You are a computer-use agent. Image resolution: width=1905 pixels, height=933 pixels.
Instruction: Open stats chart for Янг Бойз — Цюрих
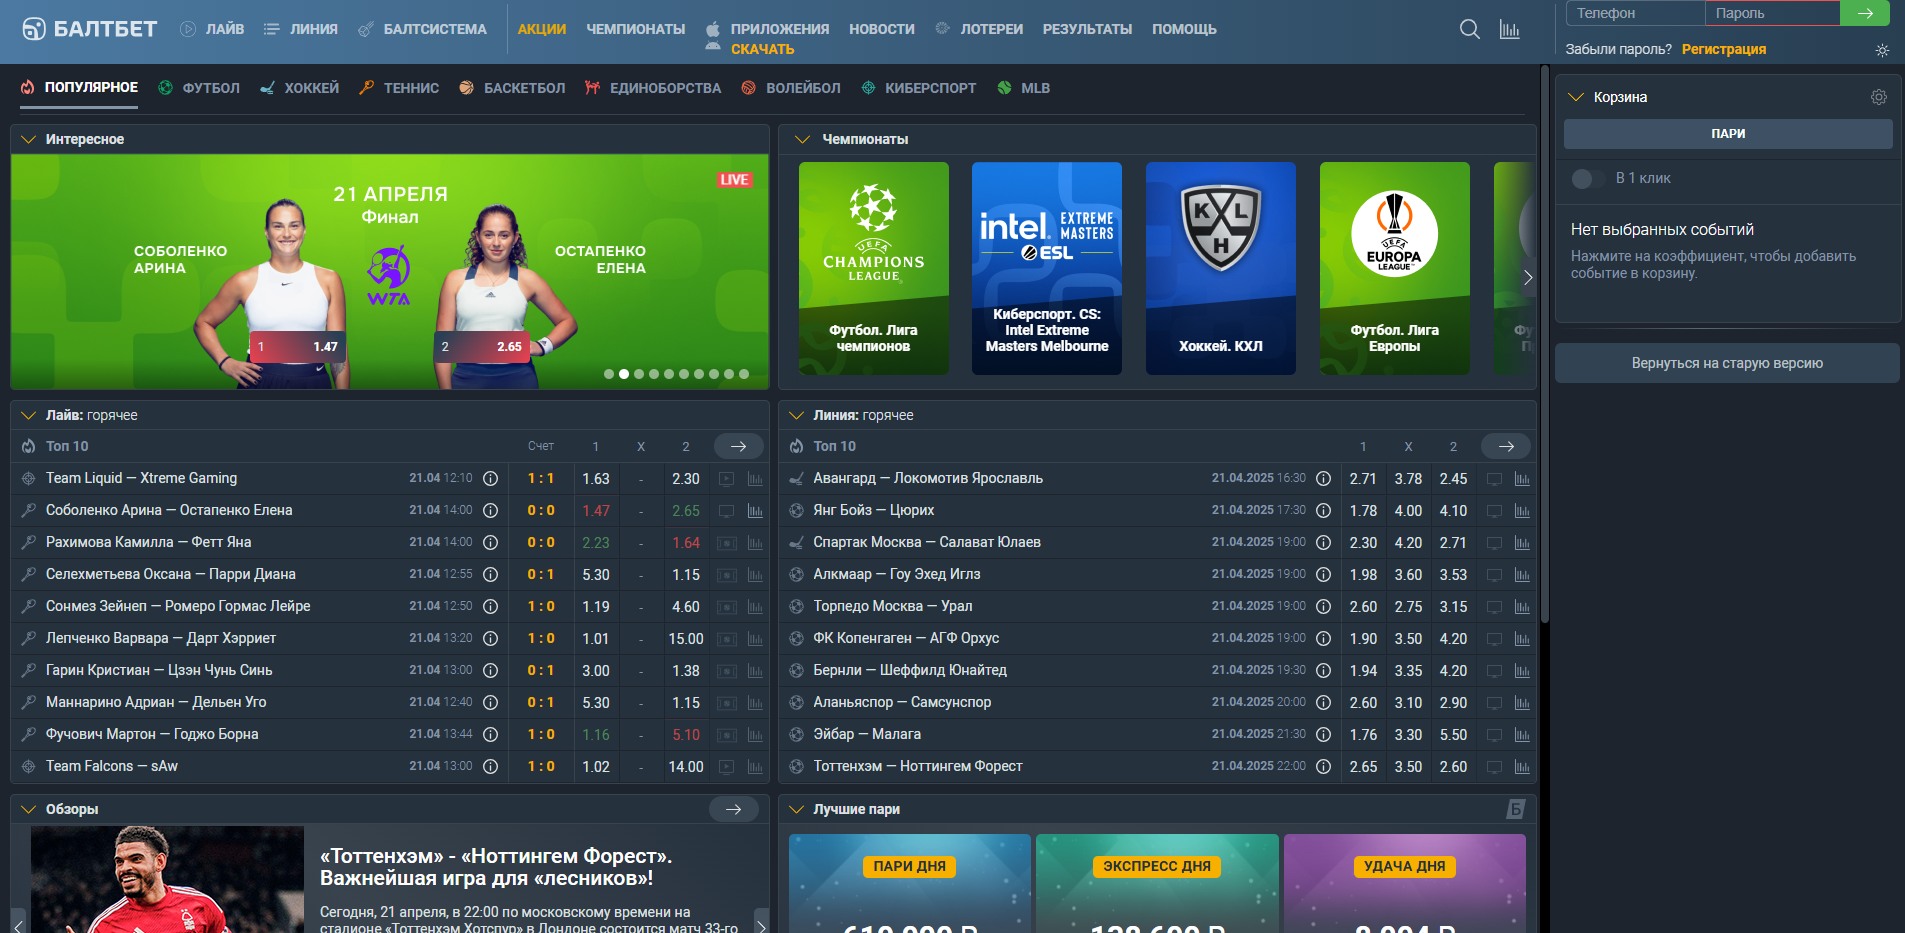click(x=1522, y=511)
